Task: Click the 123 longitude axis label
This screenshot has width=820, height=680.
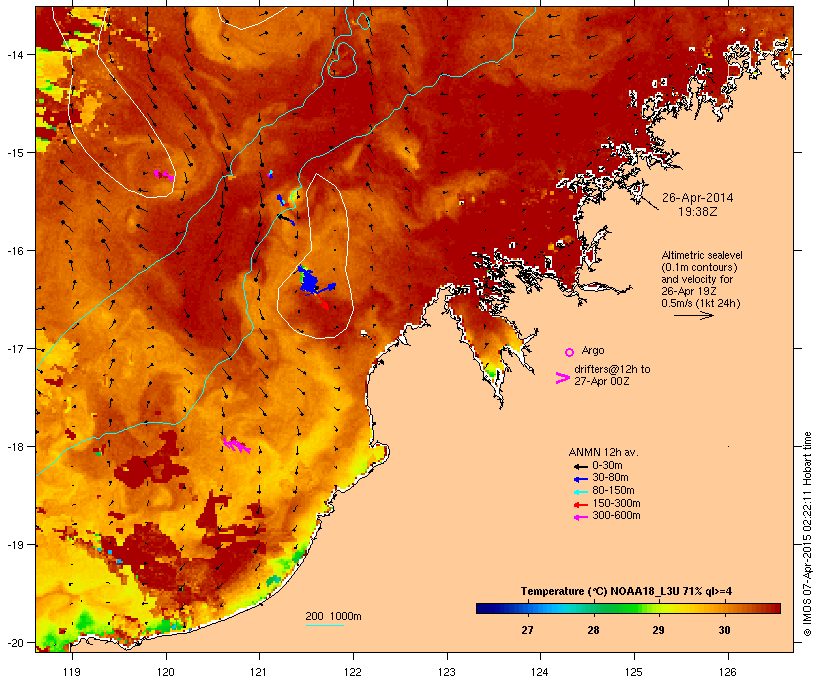Action: pyautogui.click(x=447, y=672)
